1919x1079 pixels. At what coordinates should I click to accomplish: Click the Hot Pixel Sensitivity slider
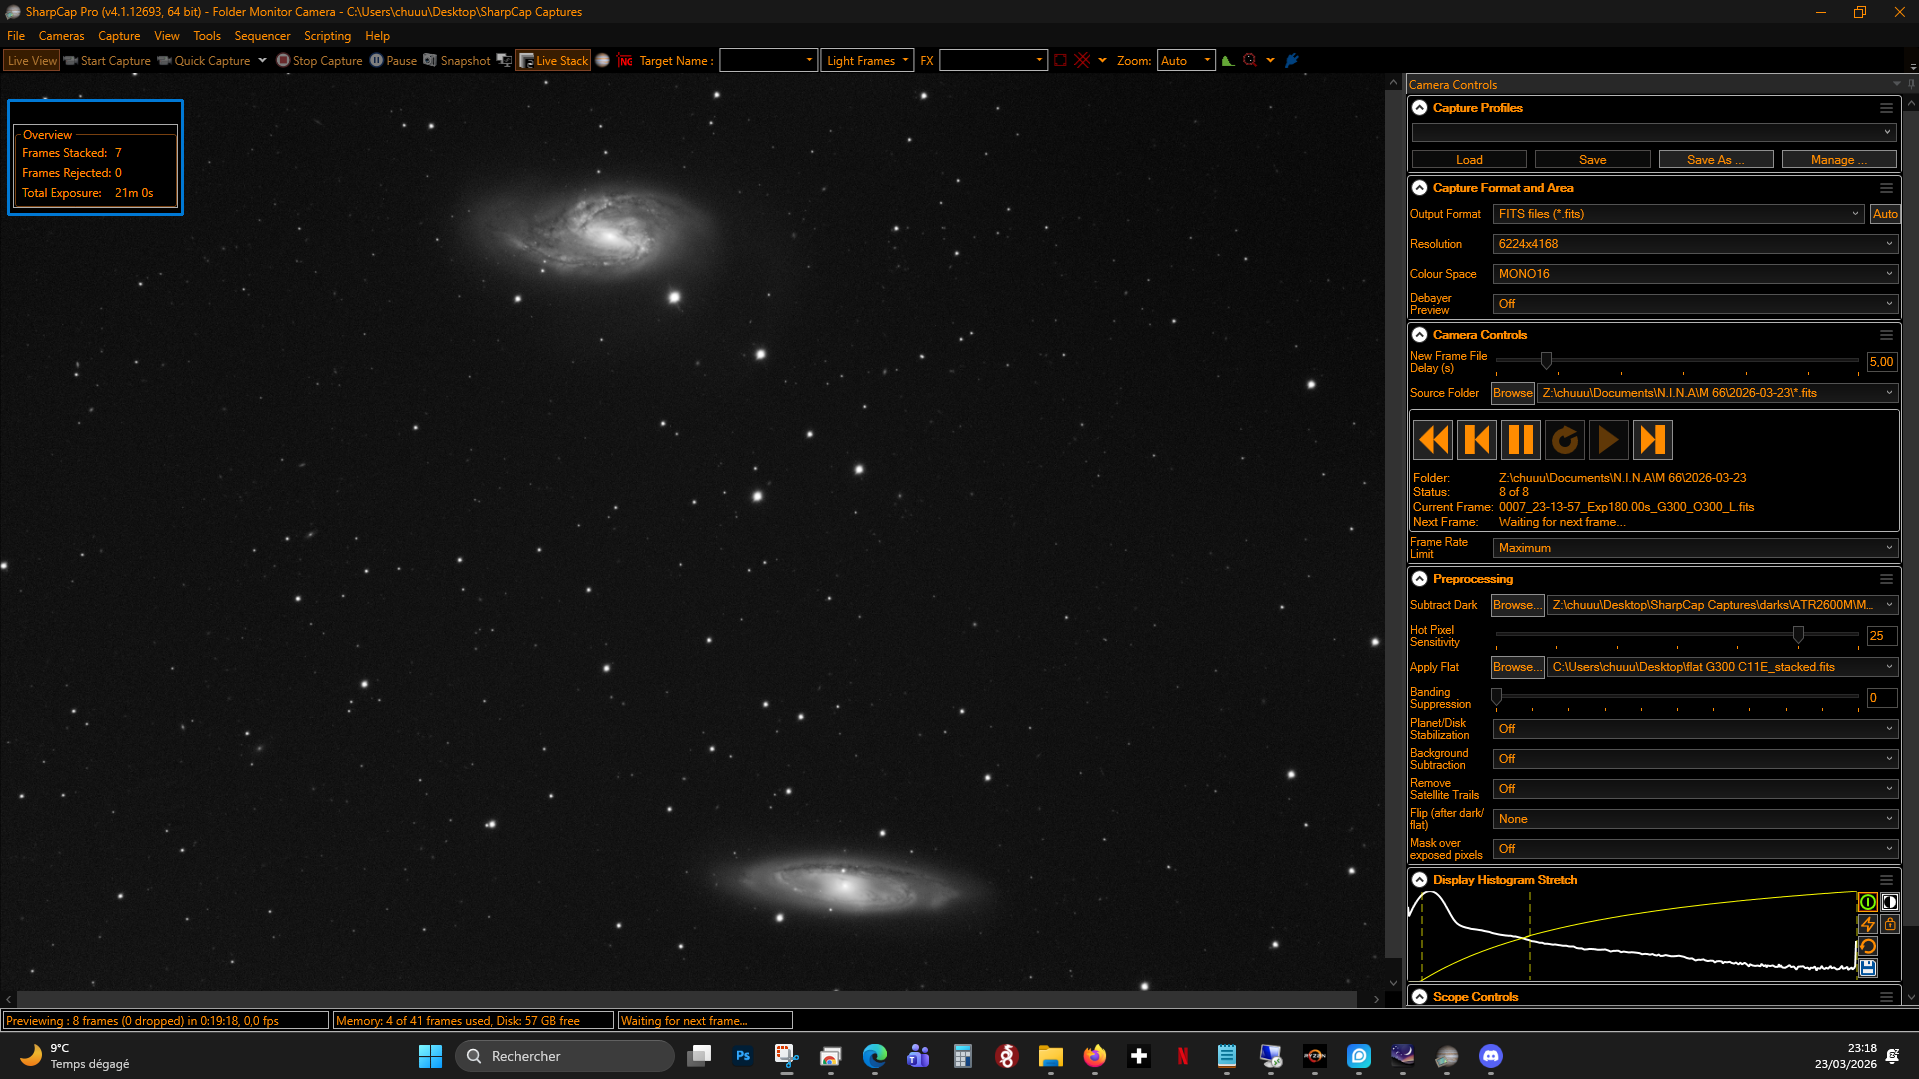(1677, 635)
